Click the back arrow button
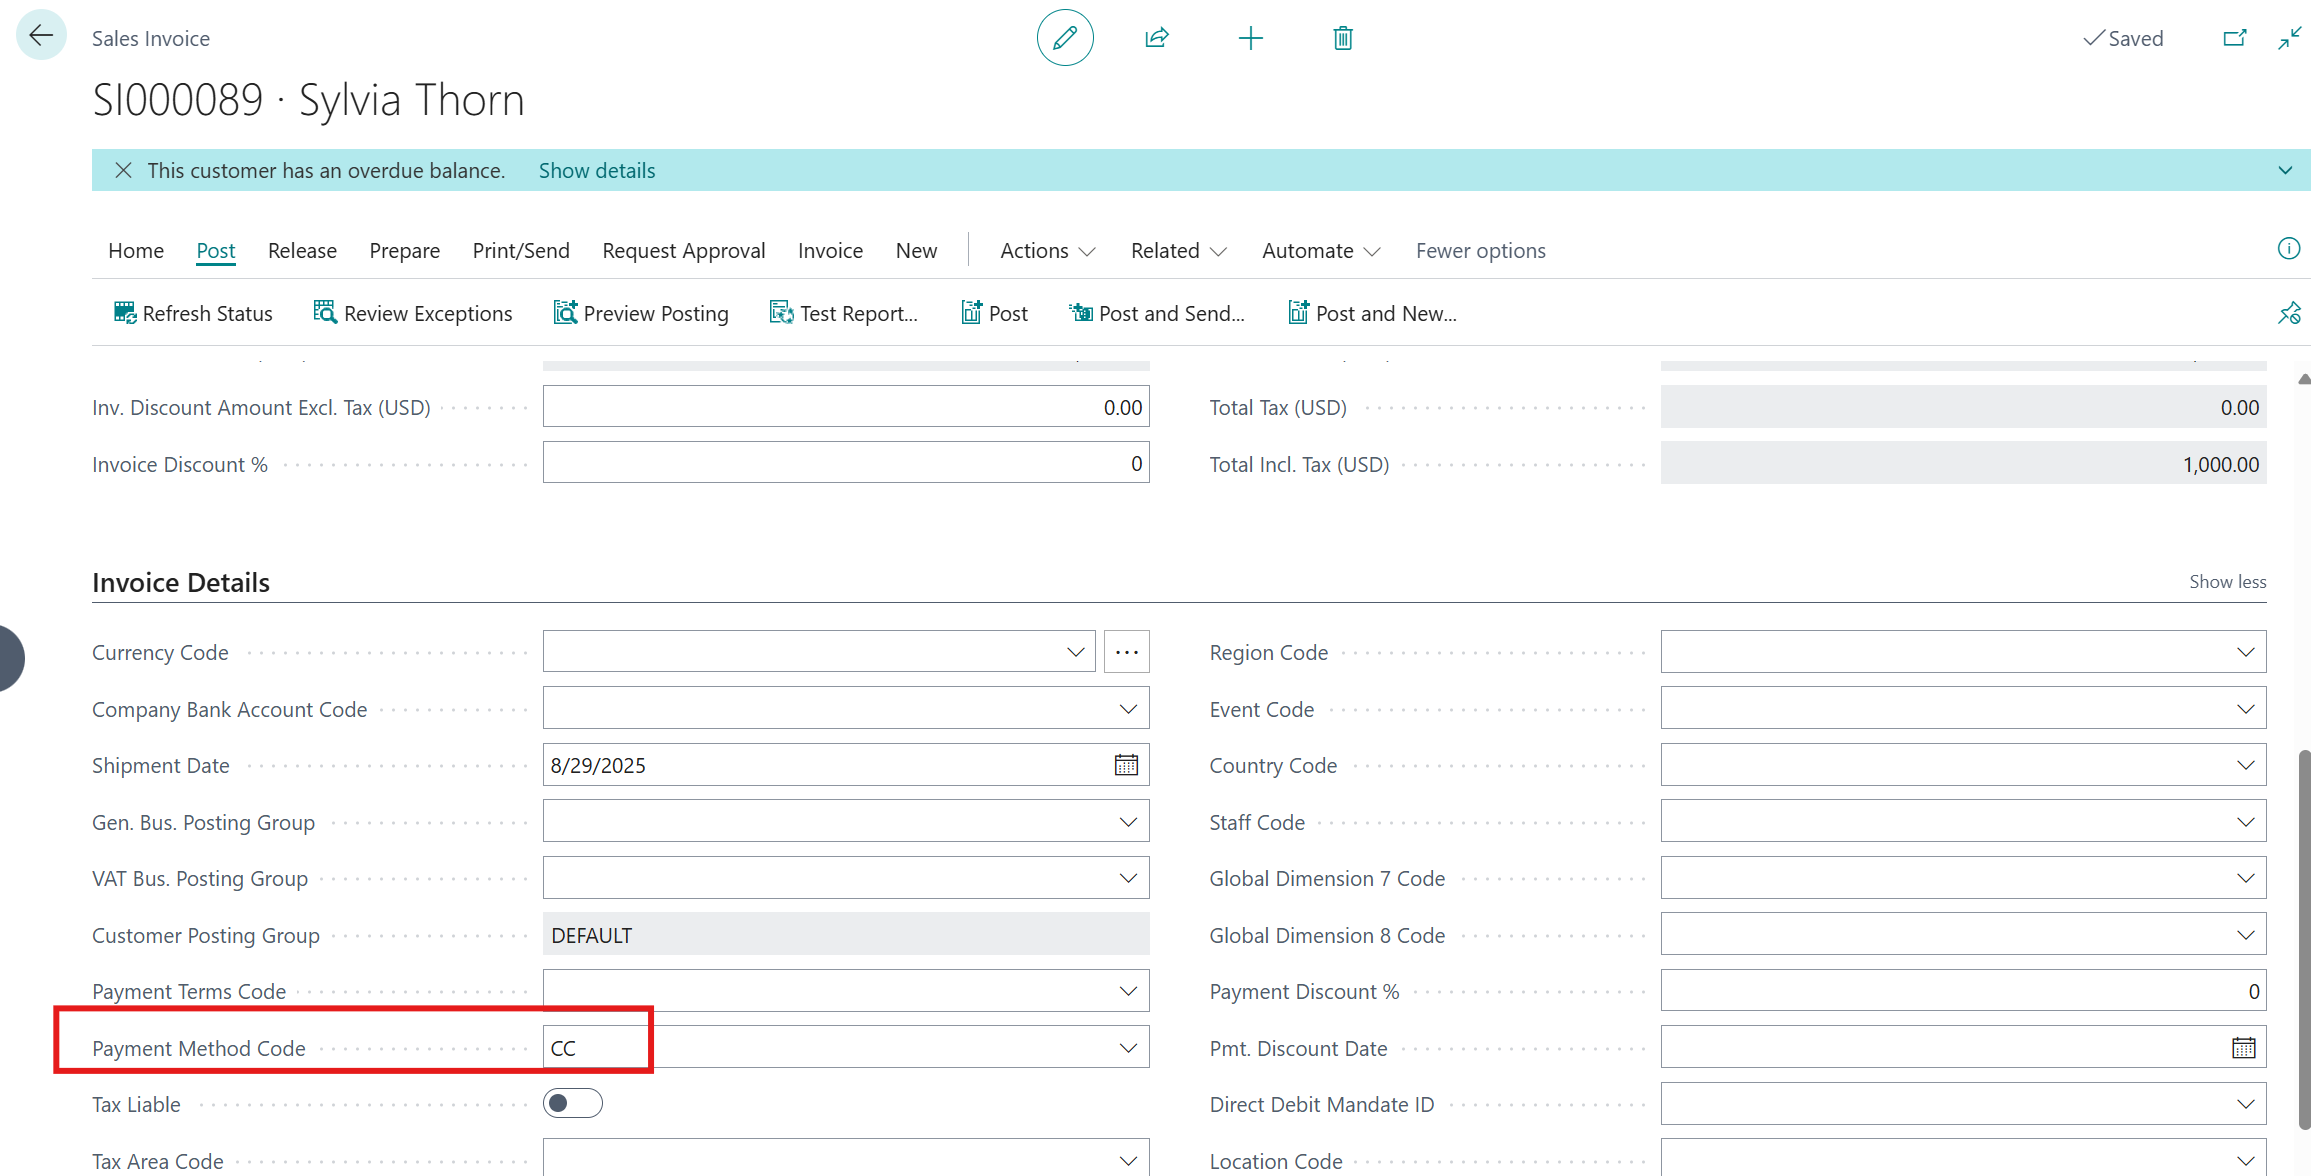 [x=41, y=36]
